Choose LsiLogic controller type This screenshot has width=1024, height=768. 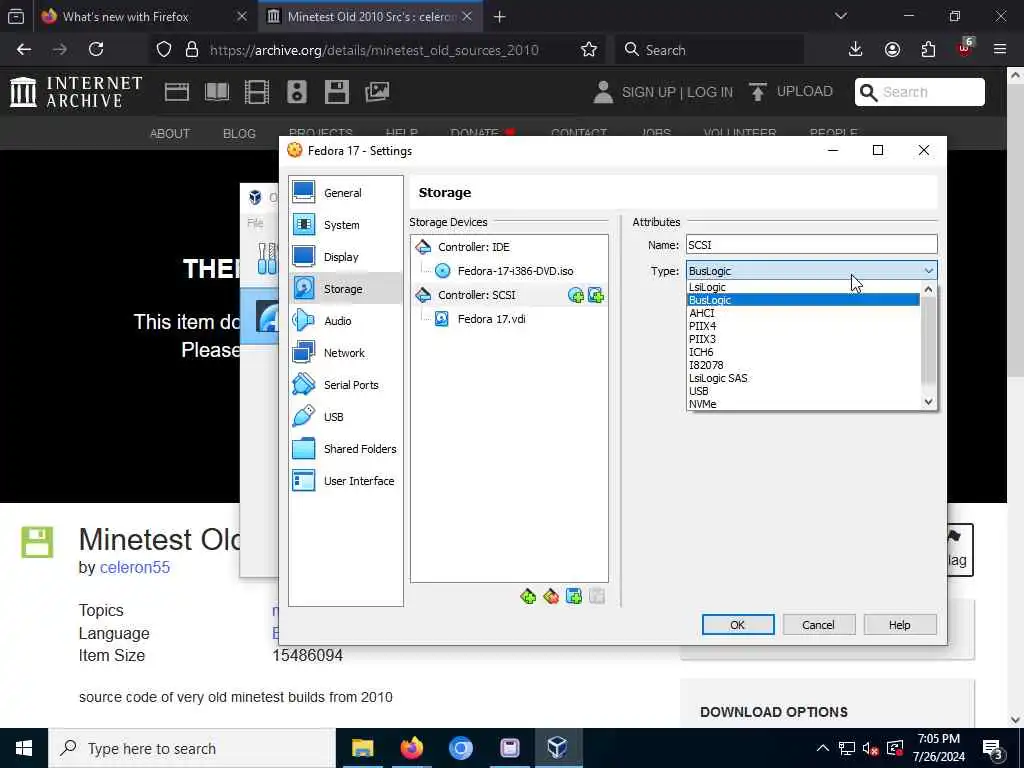803,287
